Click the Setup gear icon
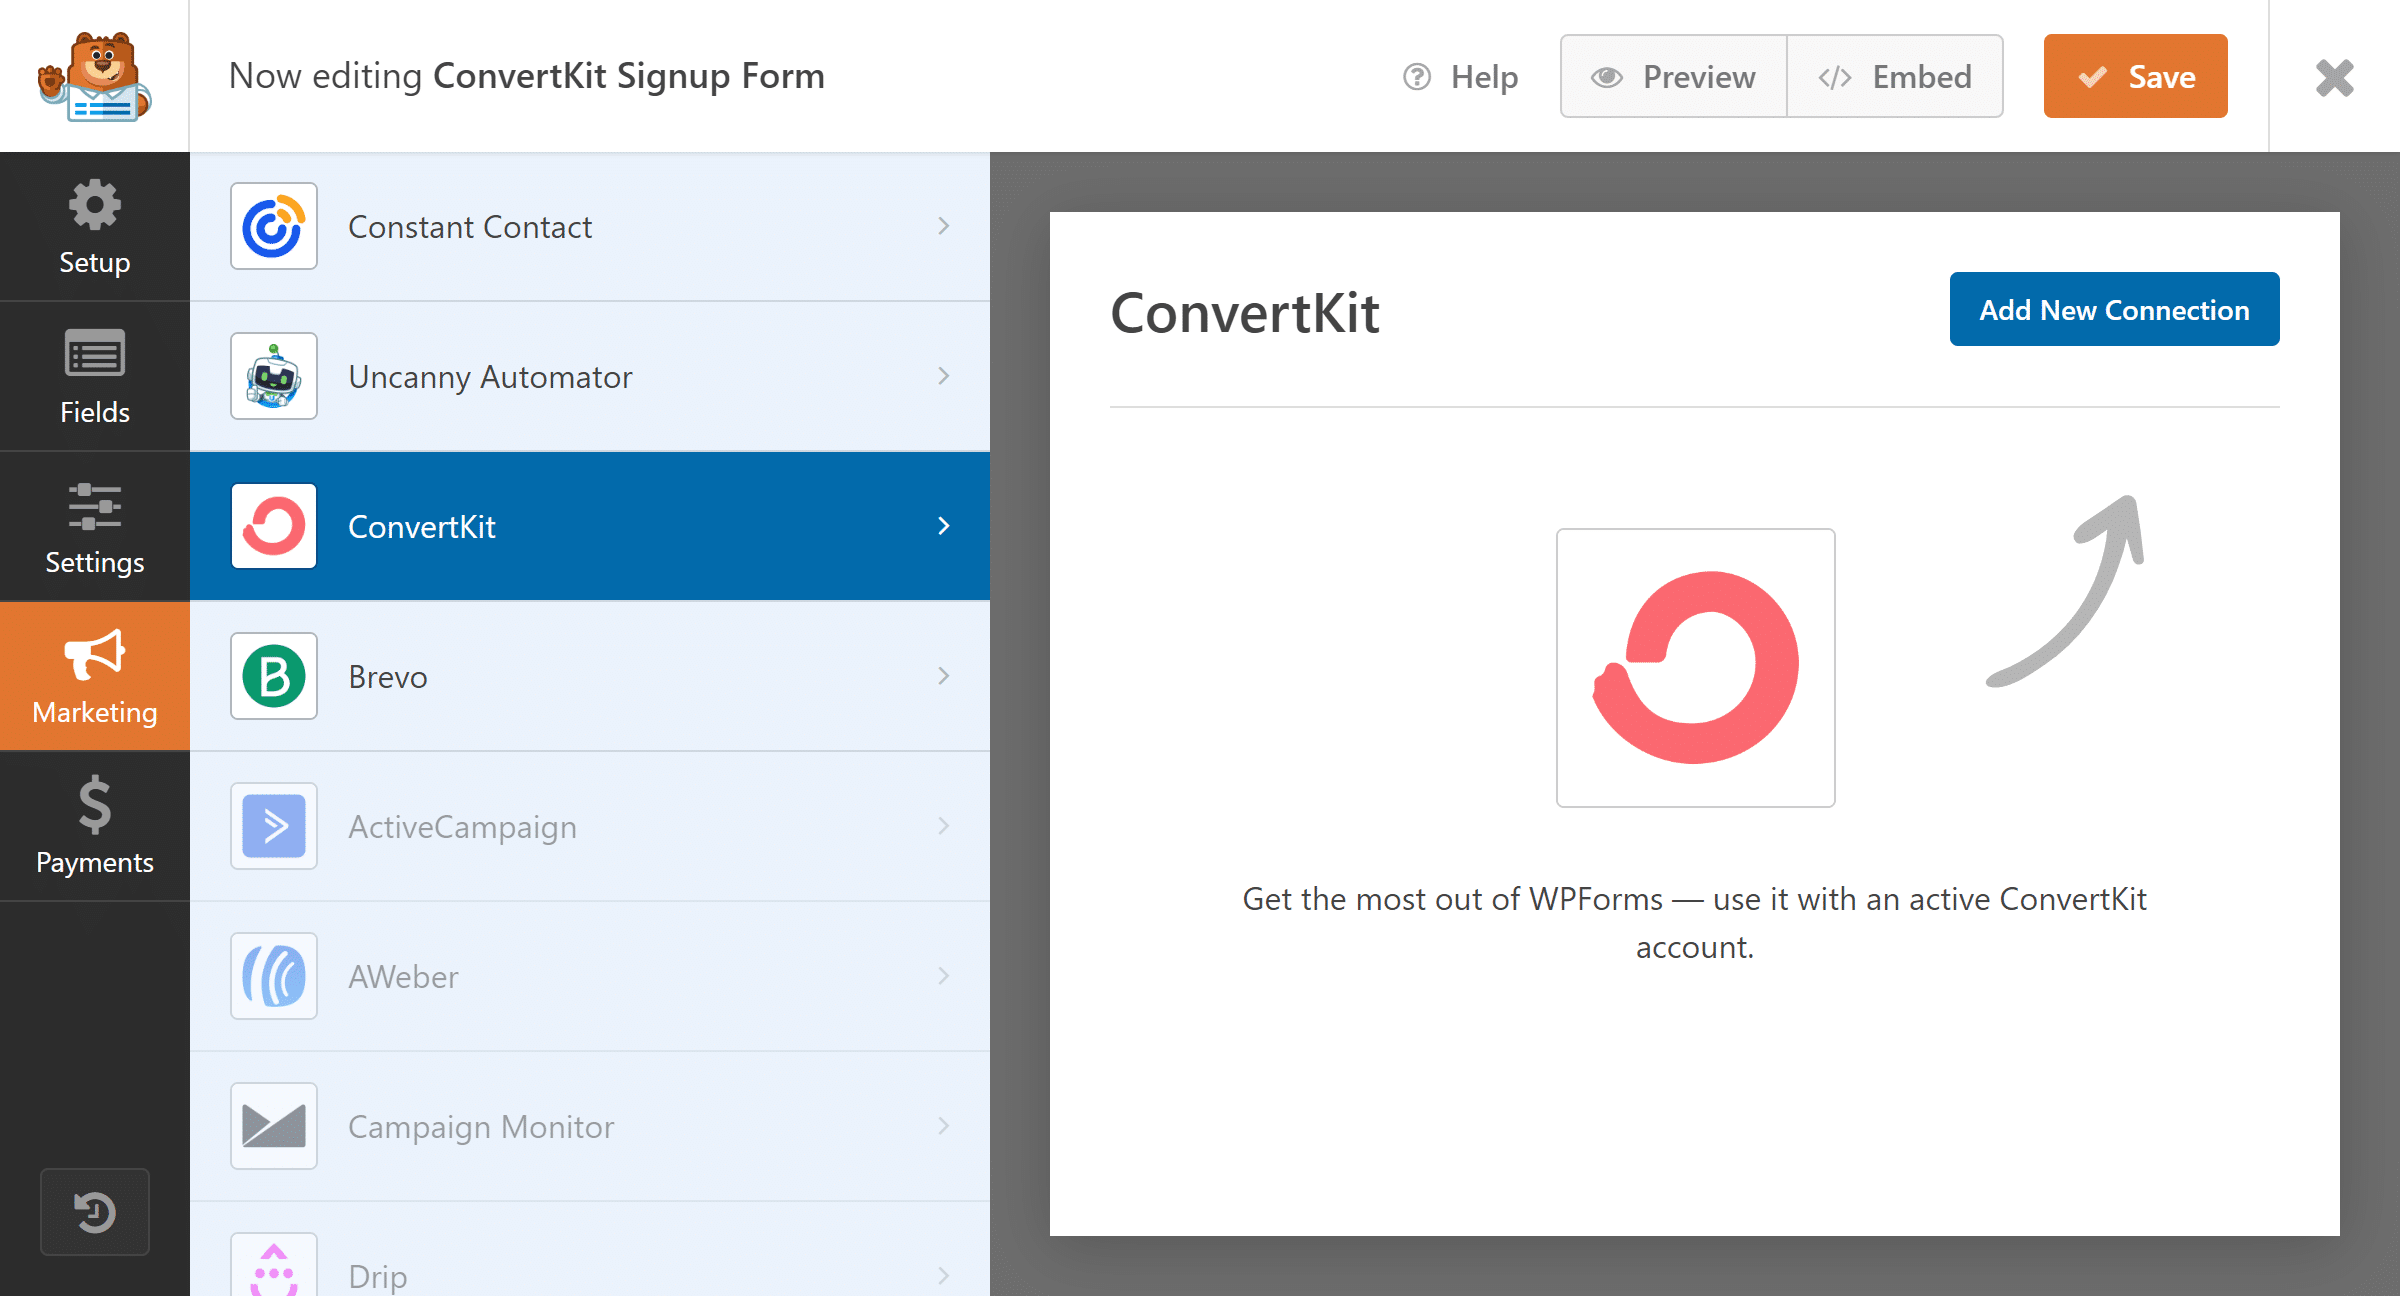 (95, 205)
